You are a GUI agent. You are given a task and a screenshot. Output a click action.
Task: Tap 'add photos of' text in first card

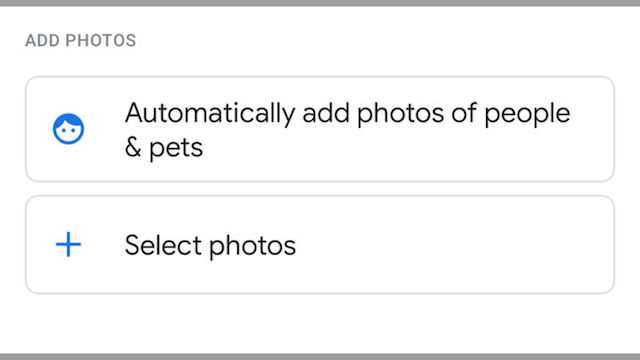389,113
